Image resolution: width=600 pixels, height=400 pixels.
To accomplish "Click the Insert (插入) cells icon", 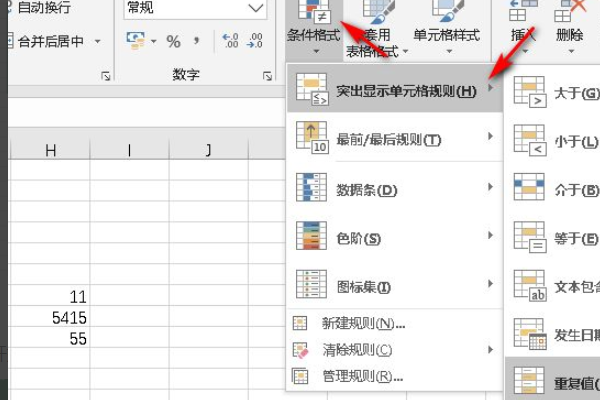I will pyautogui.click(x=523, y=11).
